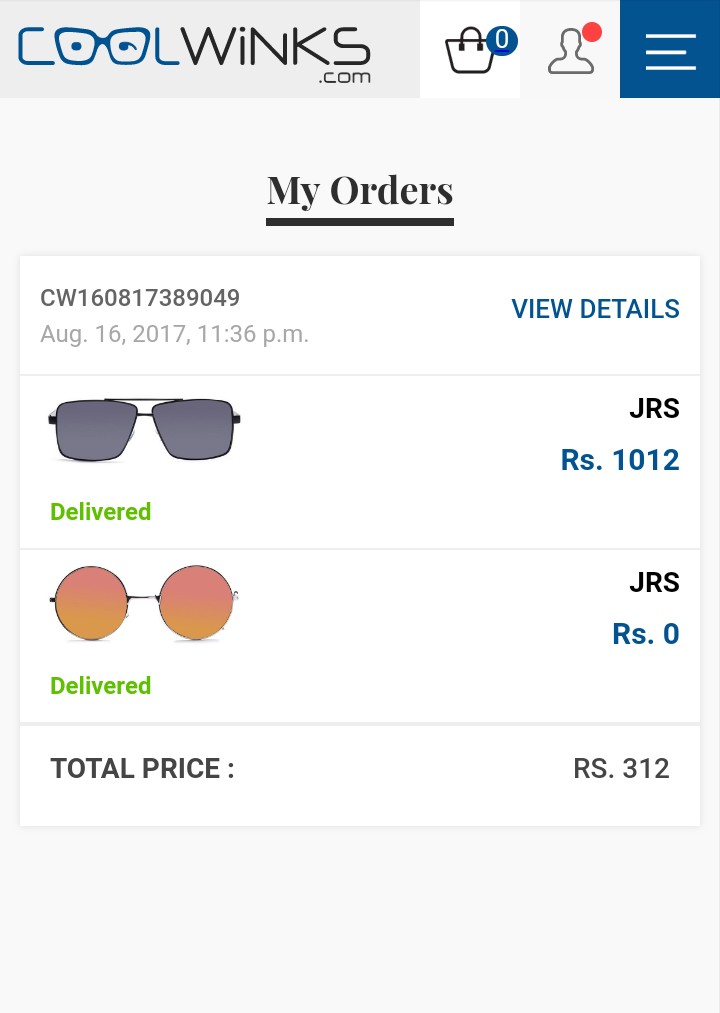The height and width of the screenshot is (1013, 720).
Task: Click the Rs. 1012 price
Action: click(x=620, y=460)
